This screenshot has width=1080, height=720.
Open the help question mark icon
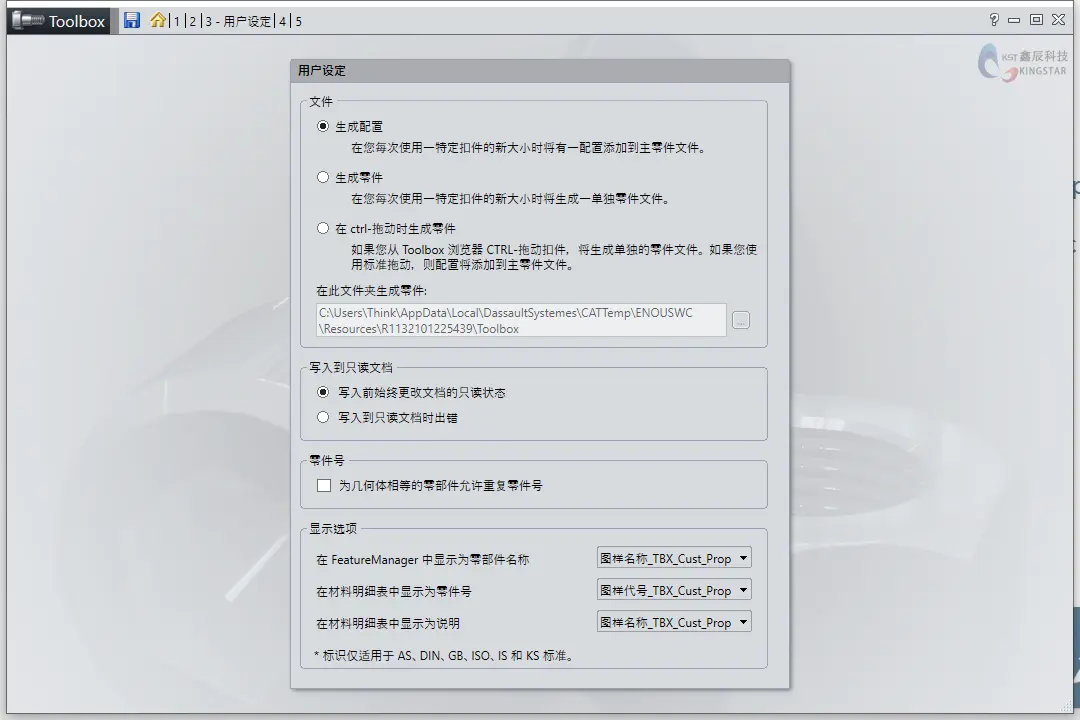point(994,19)
